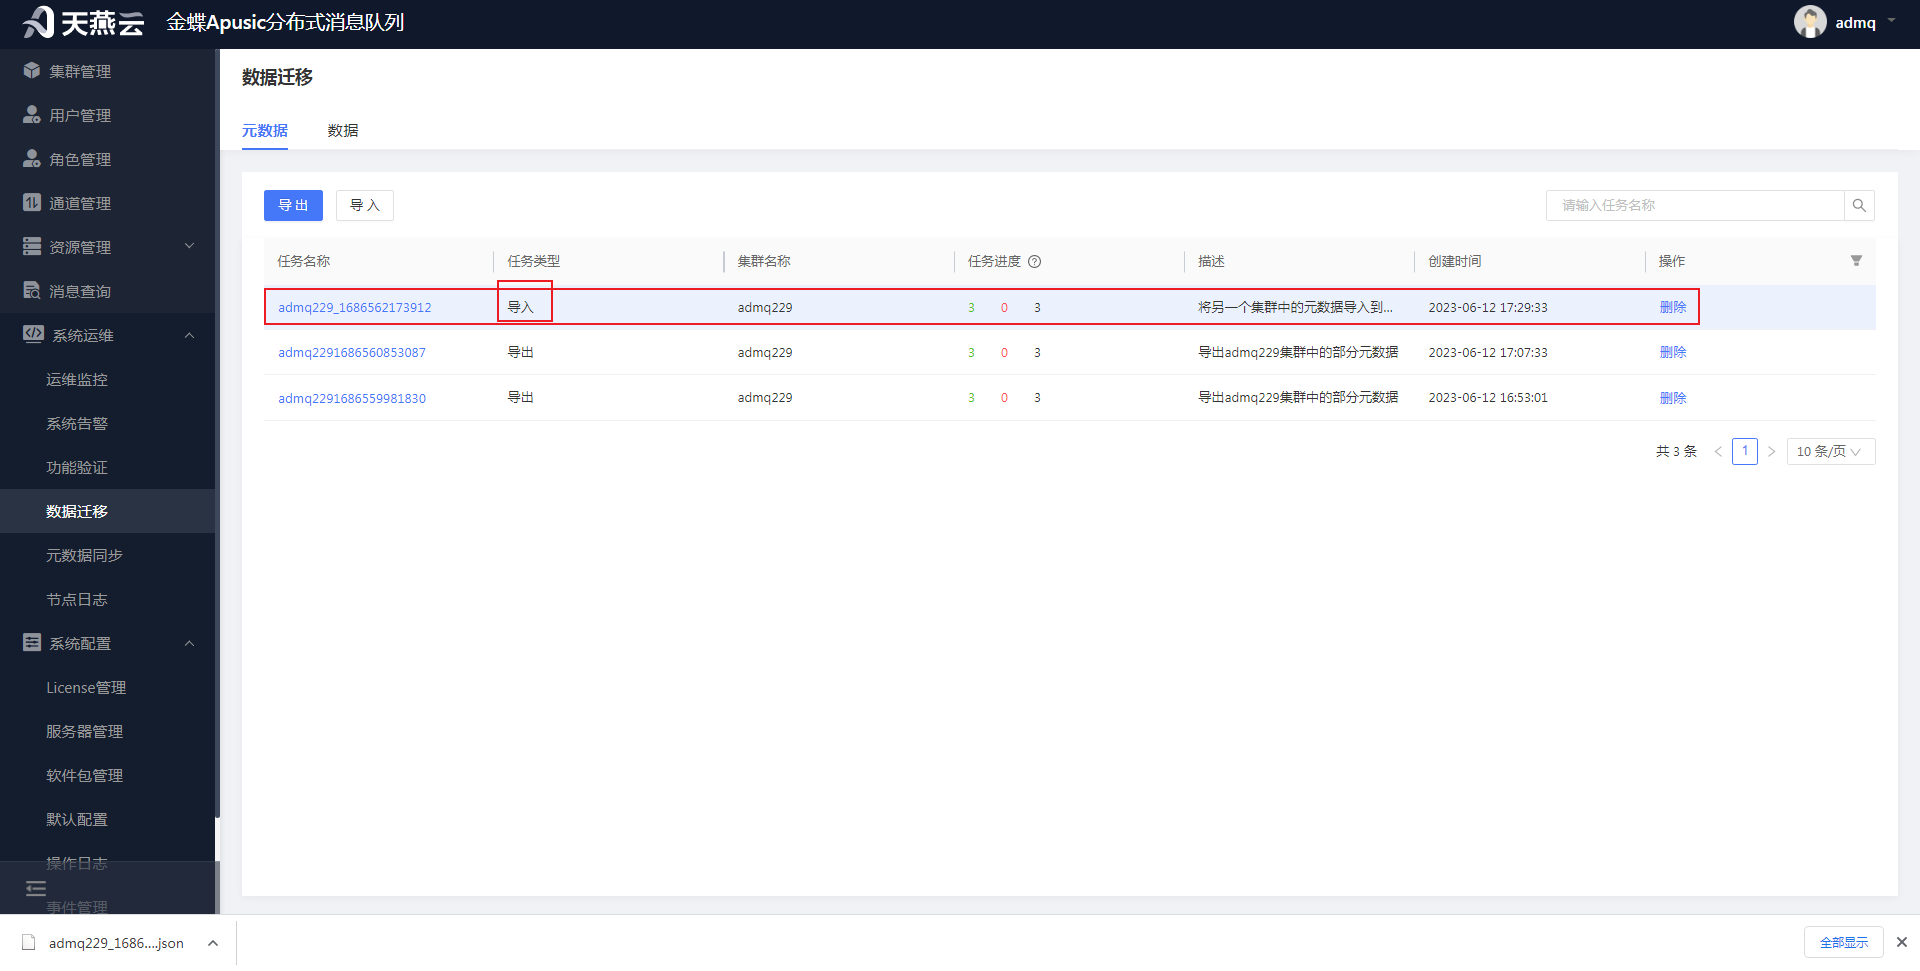Click the 系统运维 code icon
The height and width of the screenshot is (971, 1920).
(33, 334)
